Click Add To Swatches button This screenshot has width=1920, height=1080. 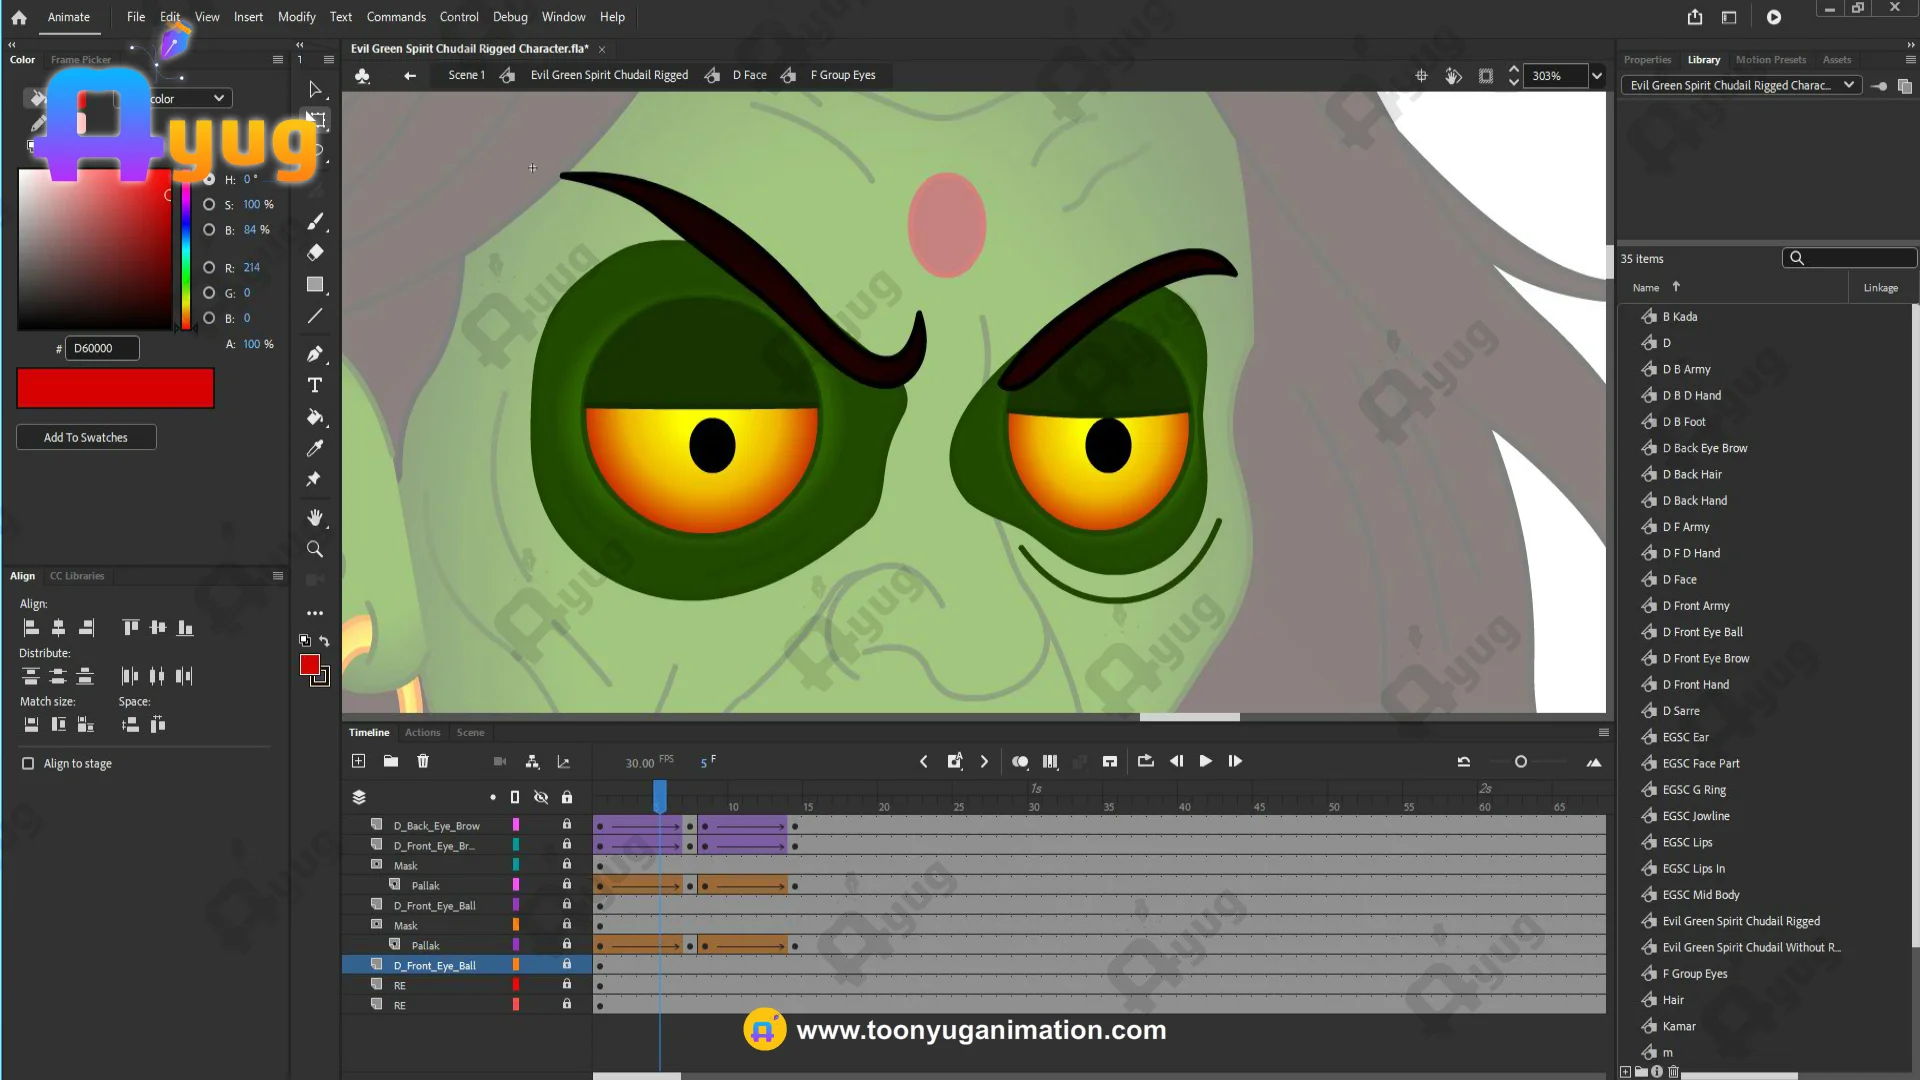point(86,437)
